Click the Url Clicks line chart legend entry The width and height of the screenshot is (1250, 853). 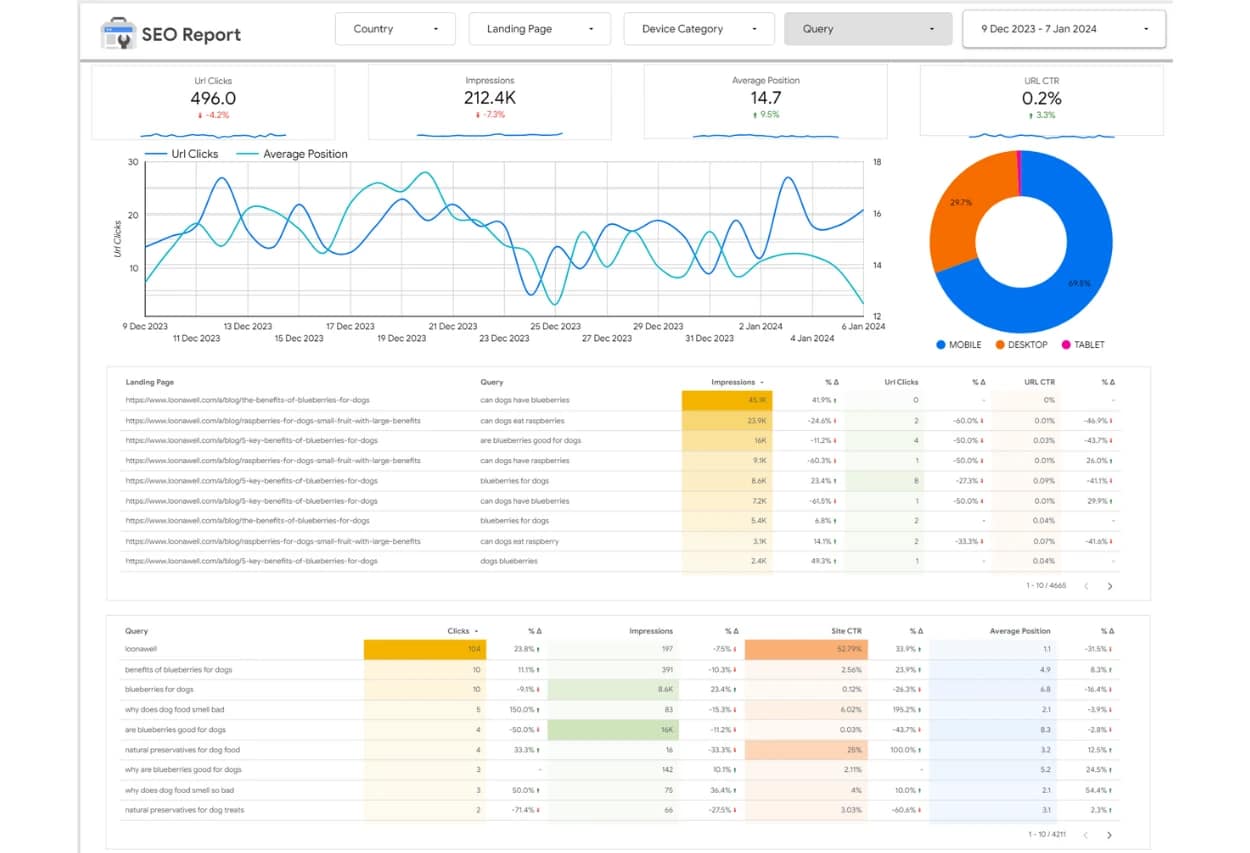(182, 154)
